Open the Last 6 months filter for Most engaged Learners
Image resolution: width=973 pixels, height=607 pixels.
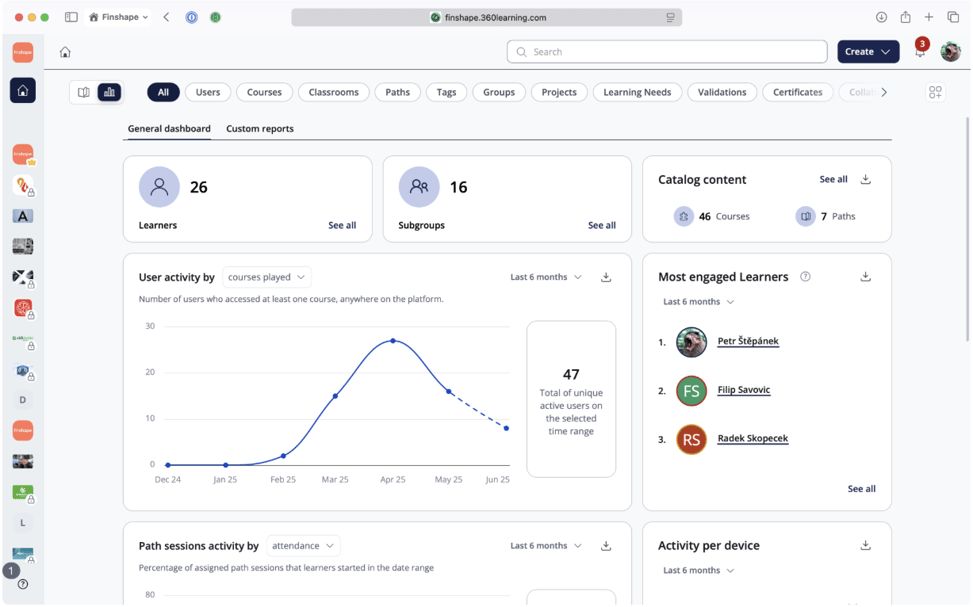699,302
